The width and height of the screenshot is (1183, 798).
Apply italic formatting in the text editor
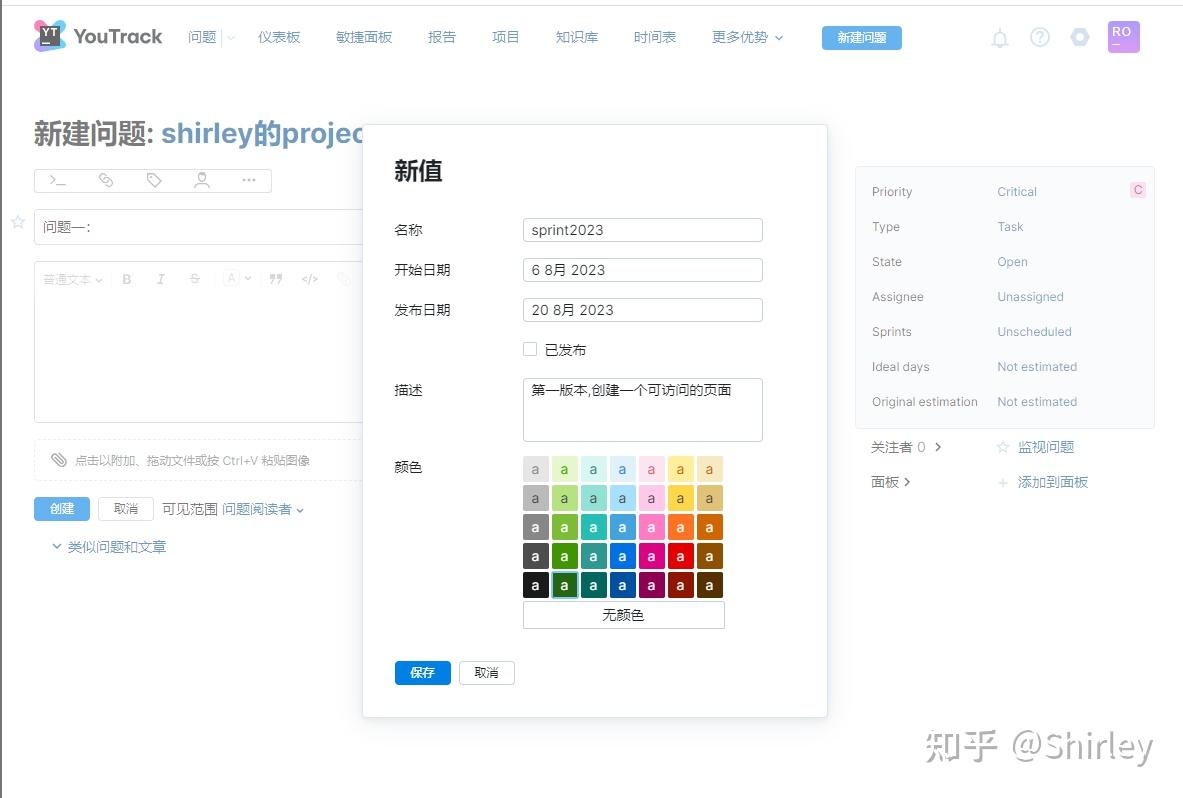[160, 279]
